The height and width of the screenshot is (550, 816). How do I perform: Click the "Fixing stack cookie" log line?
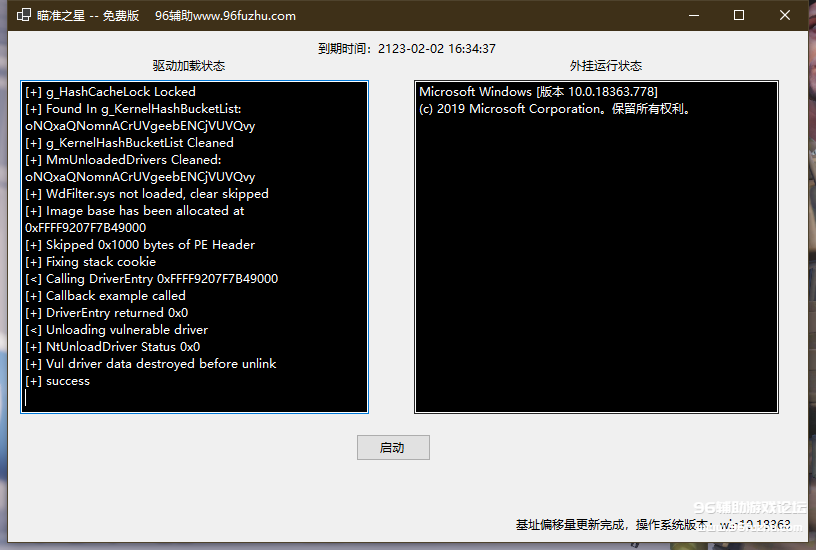pos(90,262)
